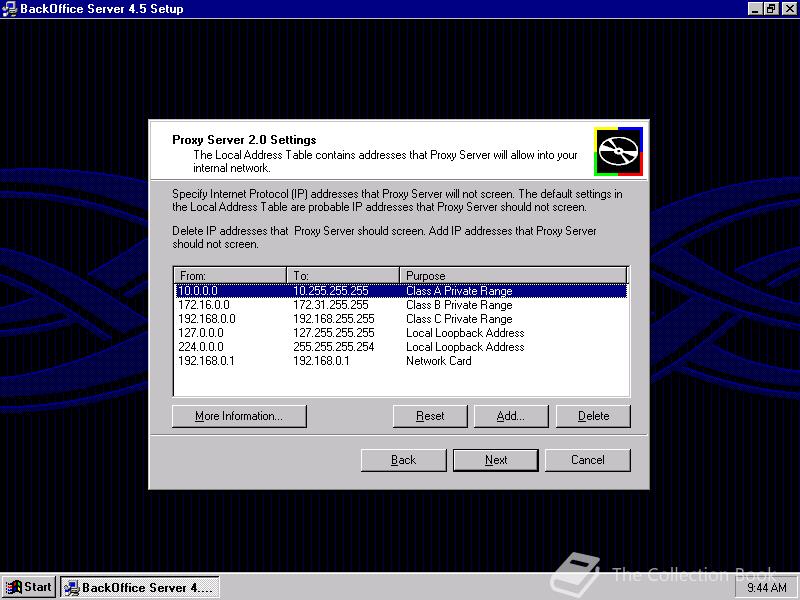Click 127.255.255.255 in To column
This screenshot has height=600, width=800.
[334, 333]
